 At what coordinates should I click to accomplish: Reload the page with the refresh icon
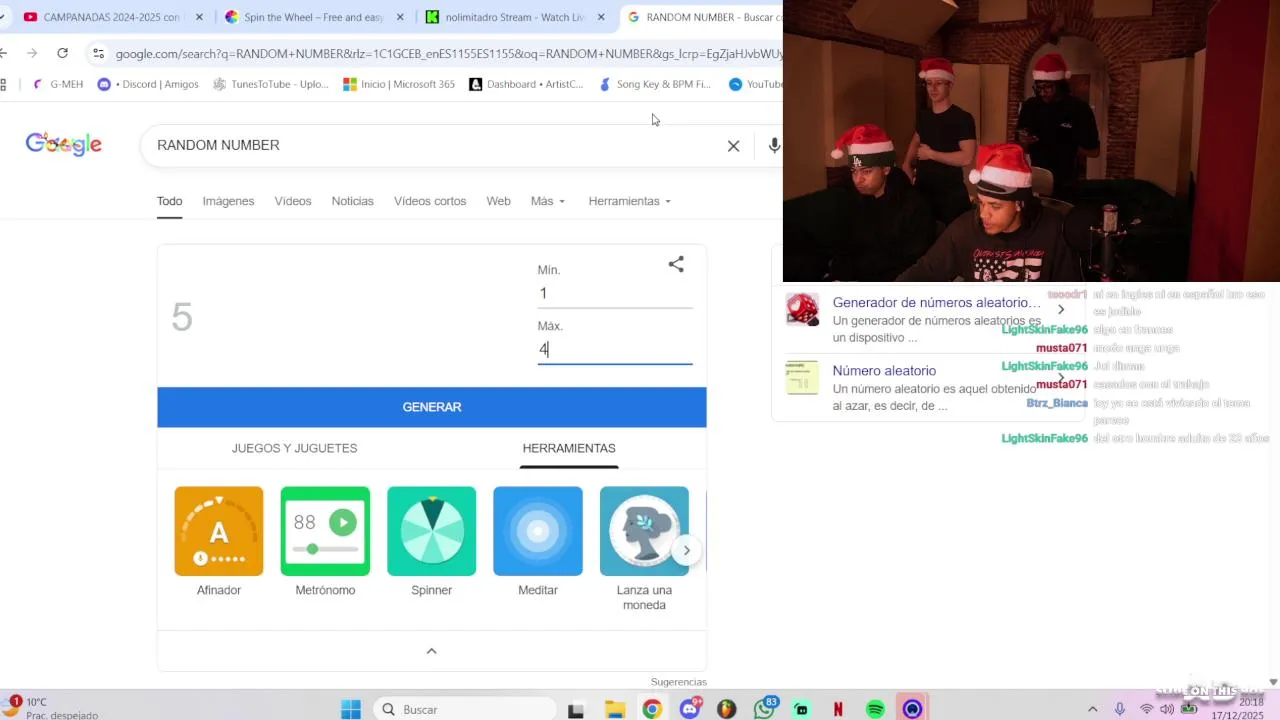click(62, 53)
